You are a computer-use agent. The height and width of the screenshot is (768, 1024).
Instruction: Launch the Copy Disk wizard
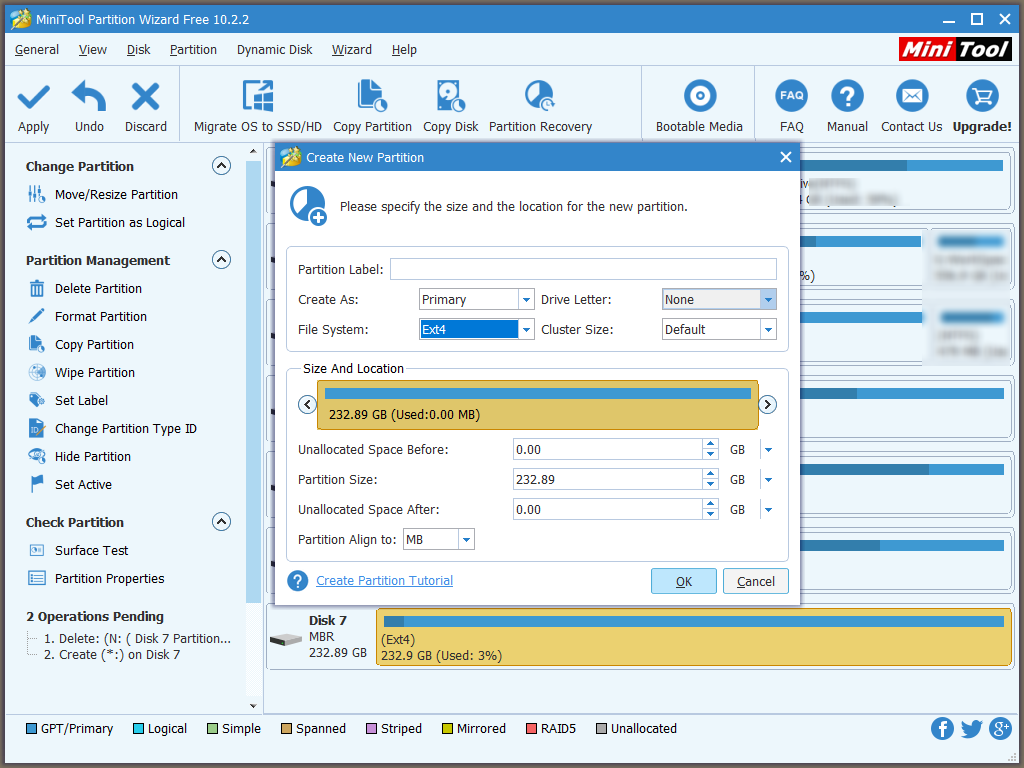[x=451, y=107]
